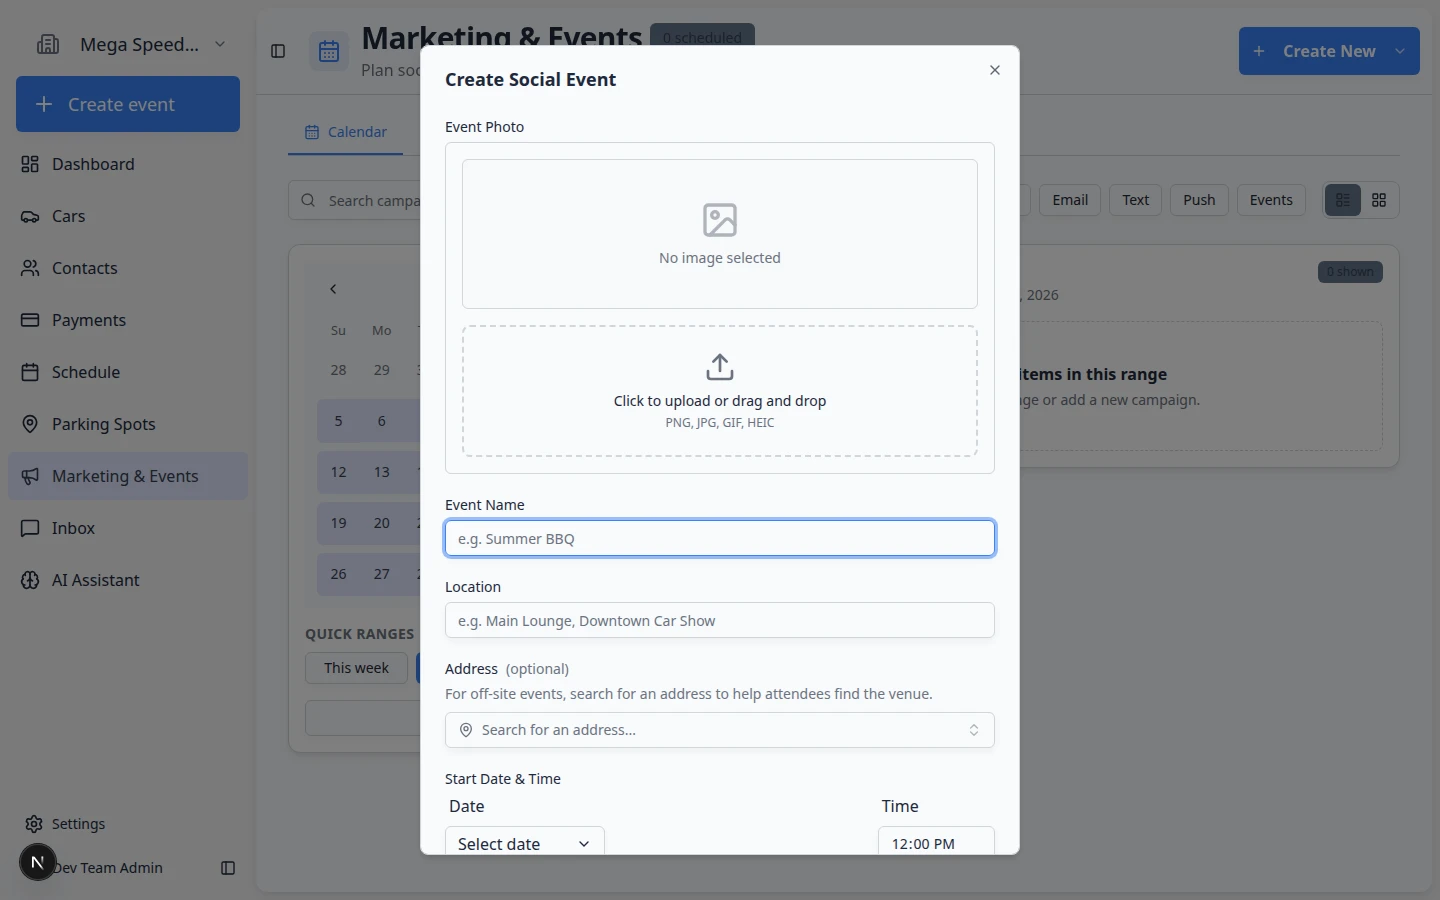
Task: Click the Dashboard grid icon
Action: tap(30, 164)
